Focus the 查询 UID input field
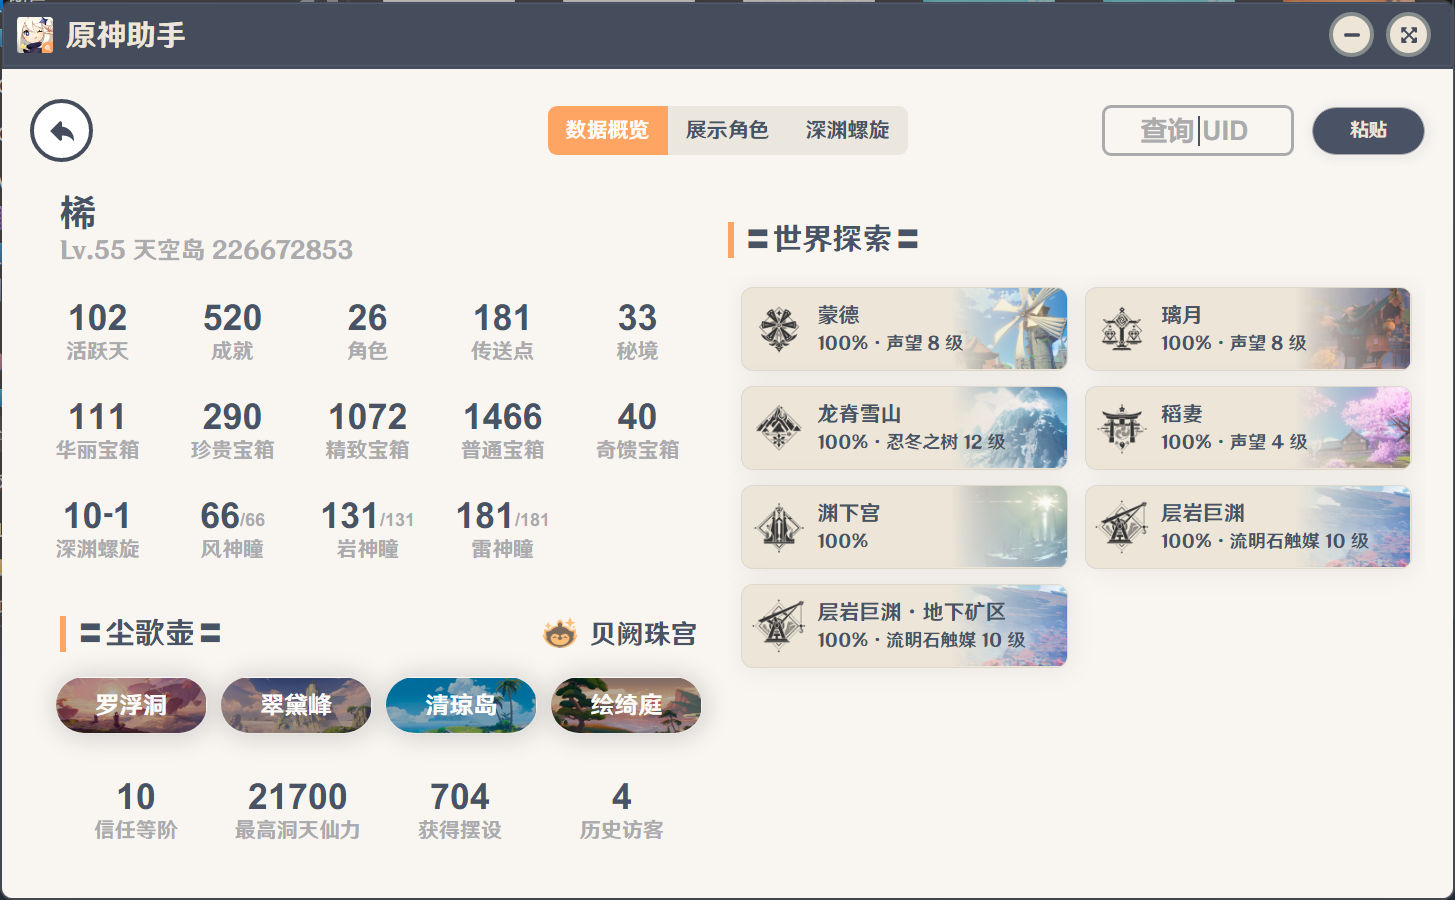Image resolution: width=1455 pixels, height=900 pixels. point(1197,131)
